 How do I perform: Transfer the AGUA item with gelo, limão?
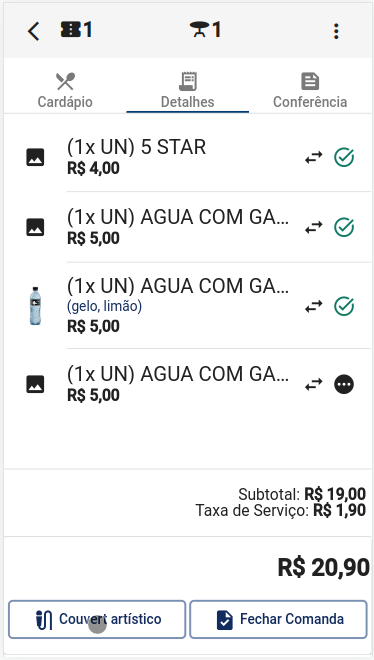pyautogui.click(x=314, y=306)
